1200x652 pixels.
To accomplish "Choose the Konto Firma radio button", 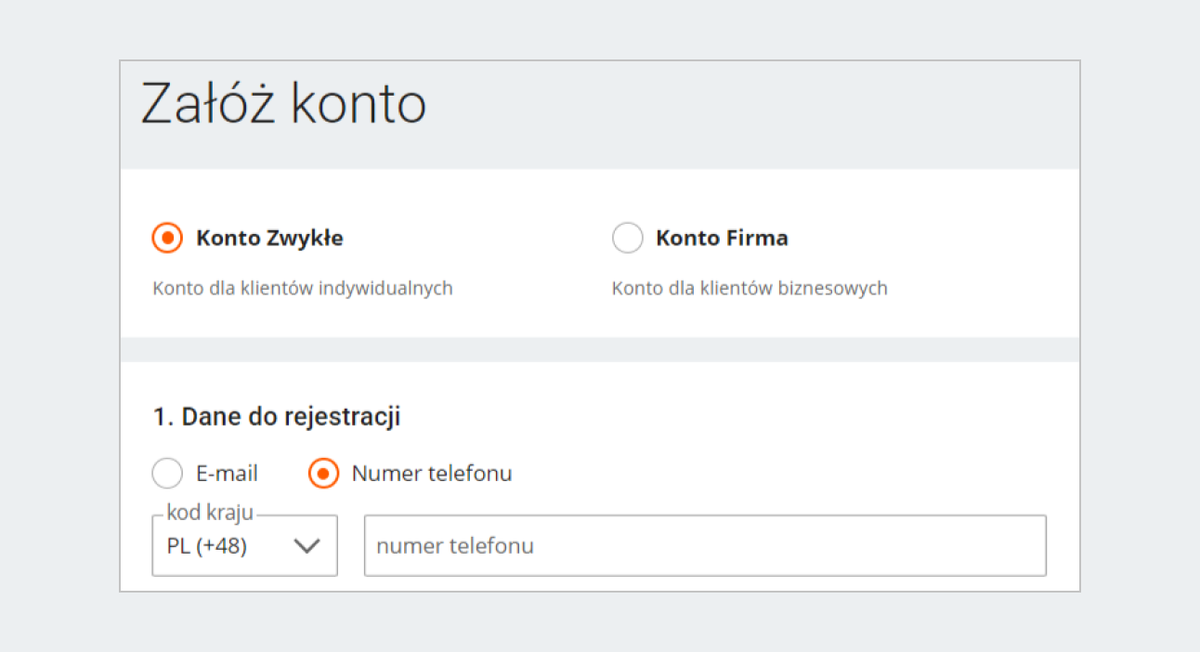I will pos(627,238).
